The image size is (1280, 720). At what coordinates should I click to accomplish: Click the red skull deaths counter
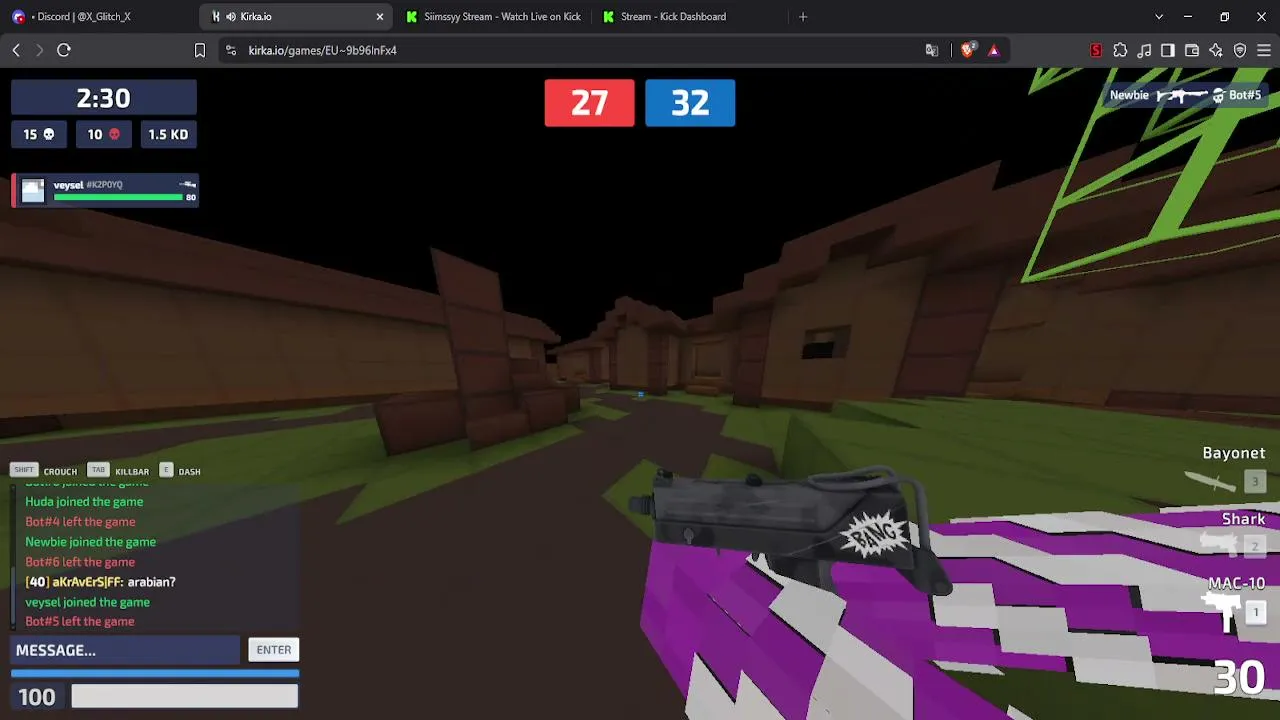click(x=104, y=134)
